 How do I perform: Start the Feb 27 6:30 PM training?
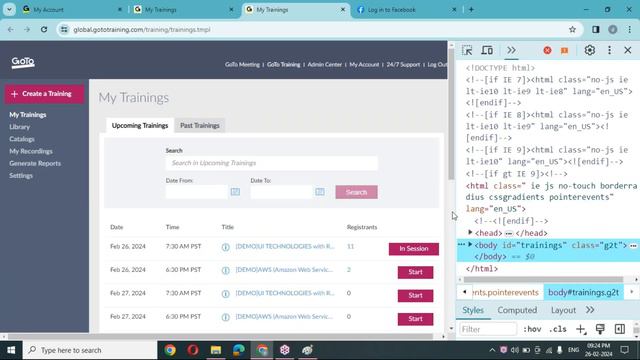point(415,319)
